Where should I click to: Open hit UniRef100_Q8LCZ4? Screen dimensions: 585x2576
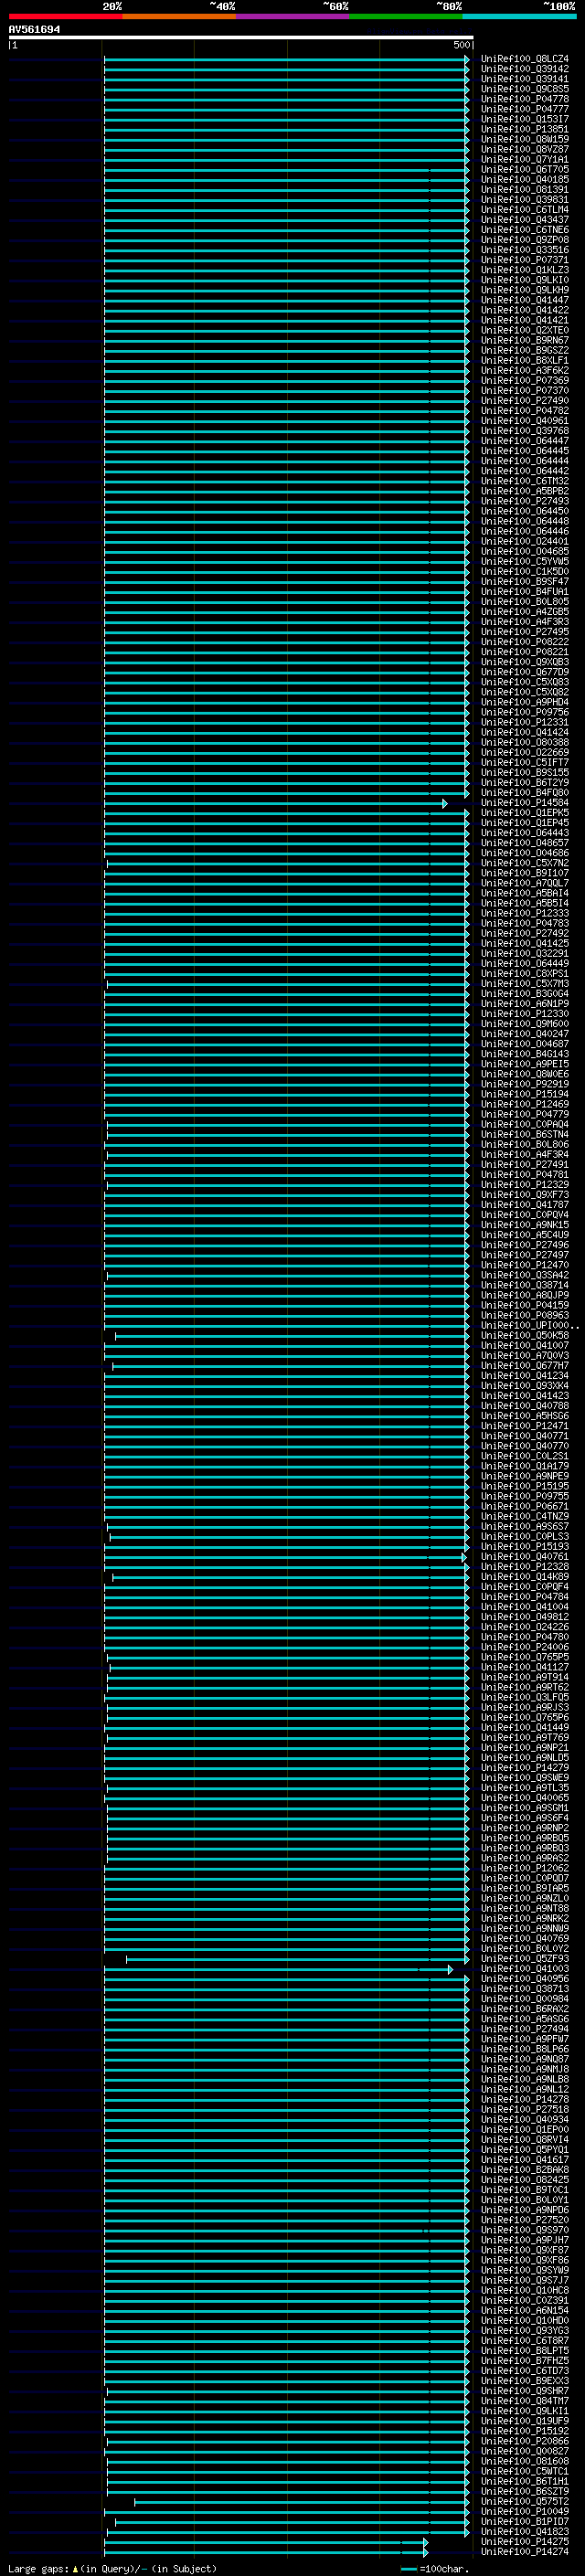pyautogui.click(x=524, y=59)
